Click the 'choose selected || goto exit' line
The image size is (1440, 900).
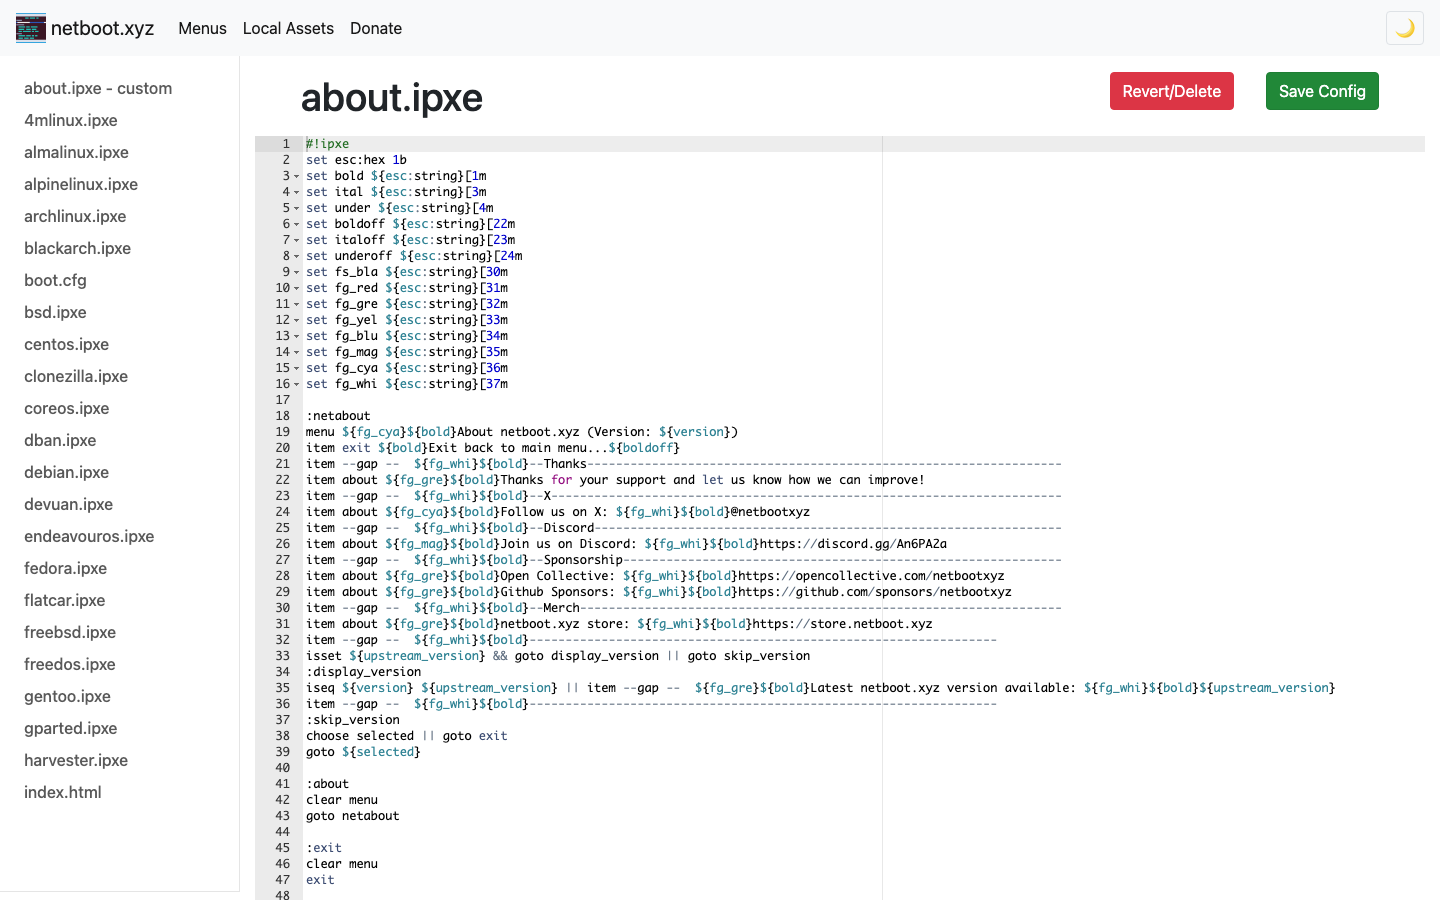[x=406, y=736]
